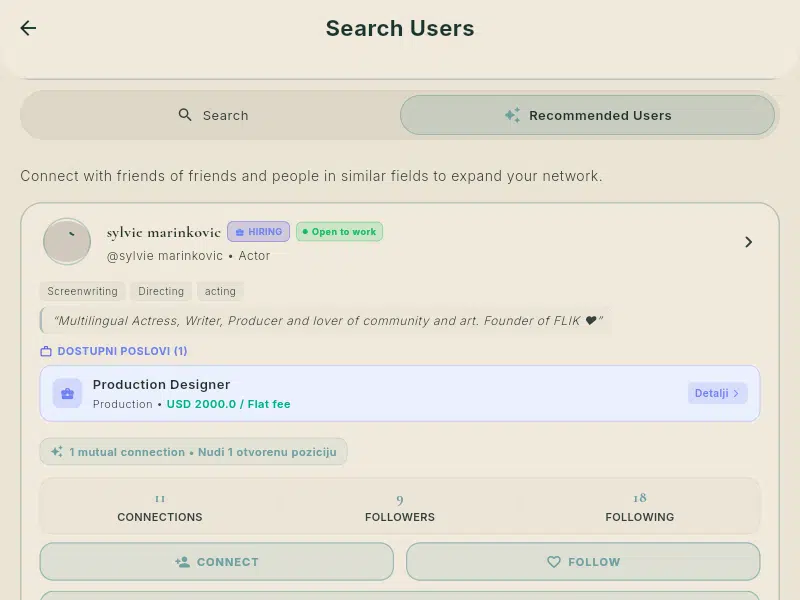This screenshot has width=800, height=600.
Task: Click the Open to work badge
Action: (x=339, y=232)
